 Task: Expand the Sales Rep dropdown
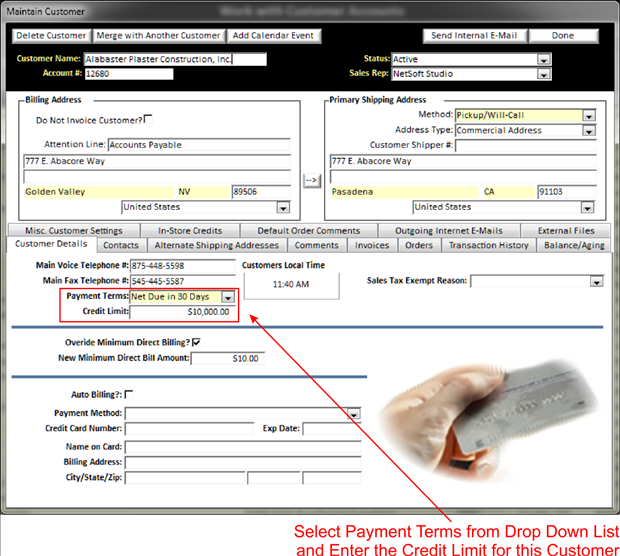click(543, 73)
